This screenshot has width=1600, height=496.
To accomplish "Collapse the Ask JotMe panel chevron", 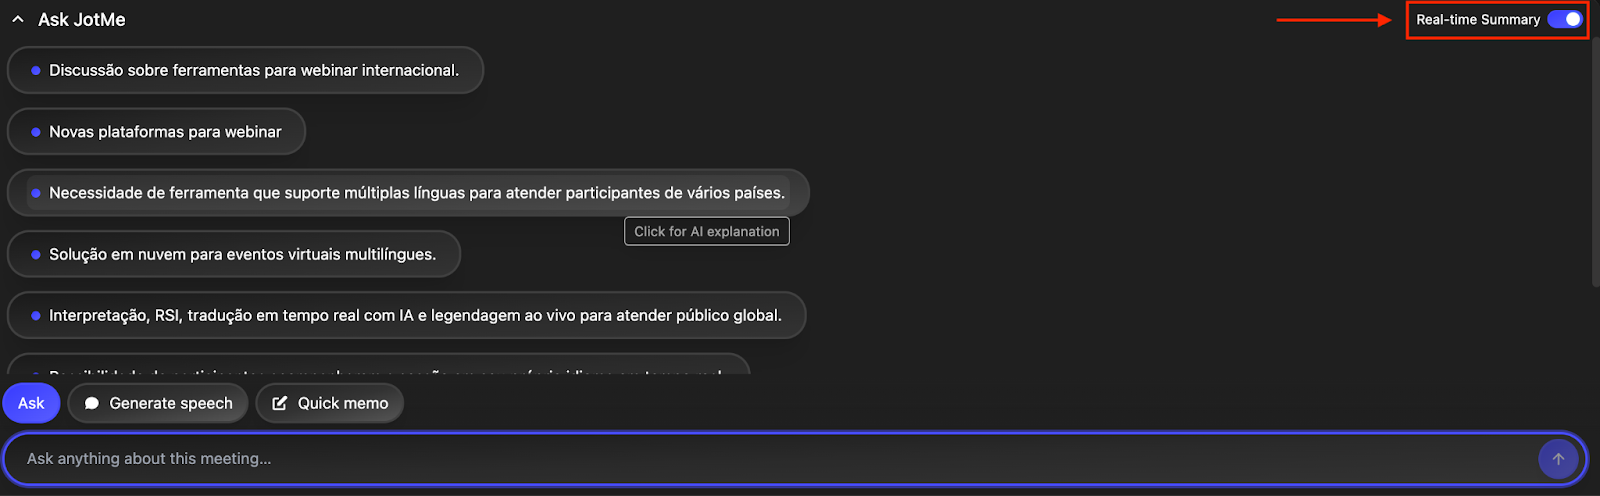I will click(x=18, y=19).
